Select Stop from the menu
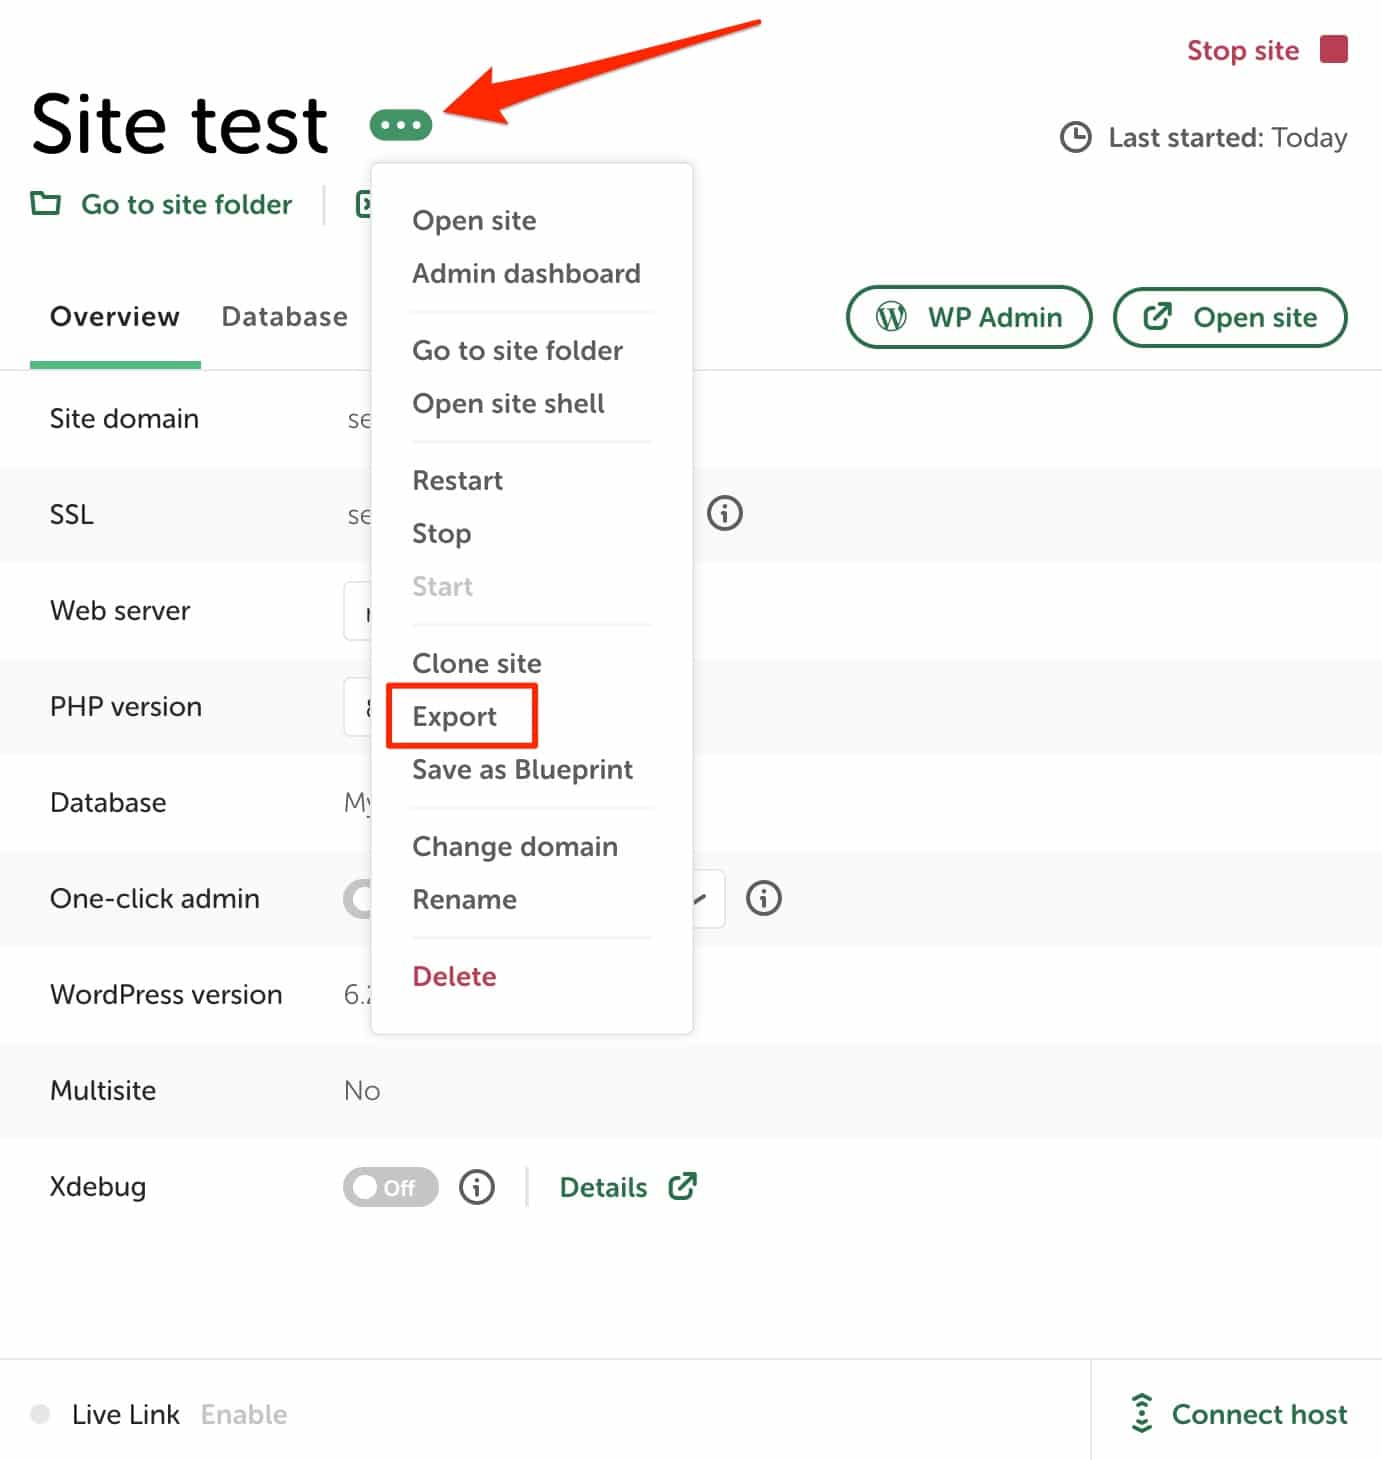The image size is (1382, 1460). 441,533
